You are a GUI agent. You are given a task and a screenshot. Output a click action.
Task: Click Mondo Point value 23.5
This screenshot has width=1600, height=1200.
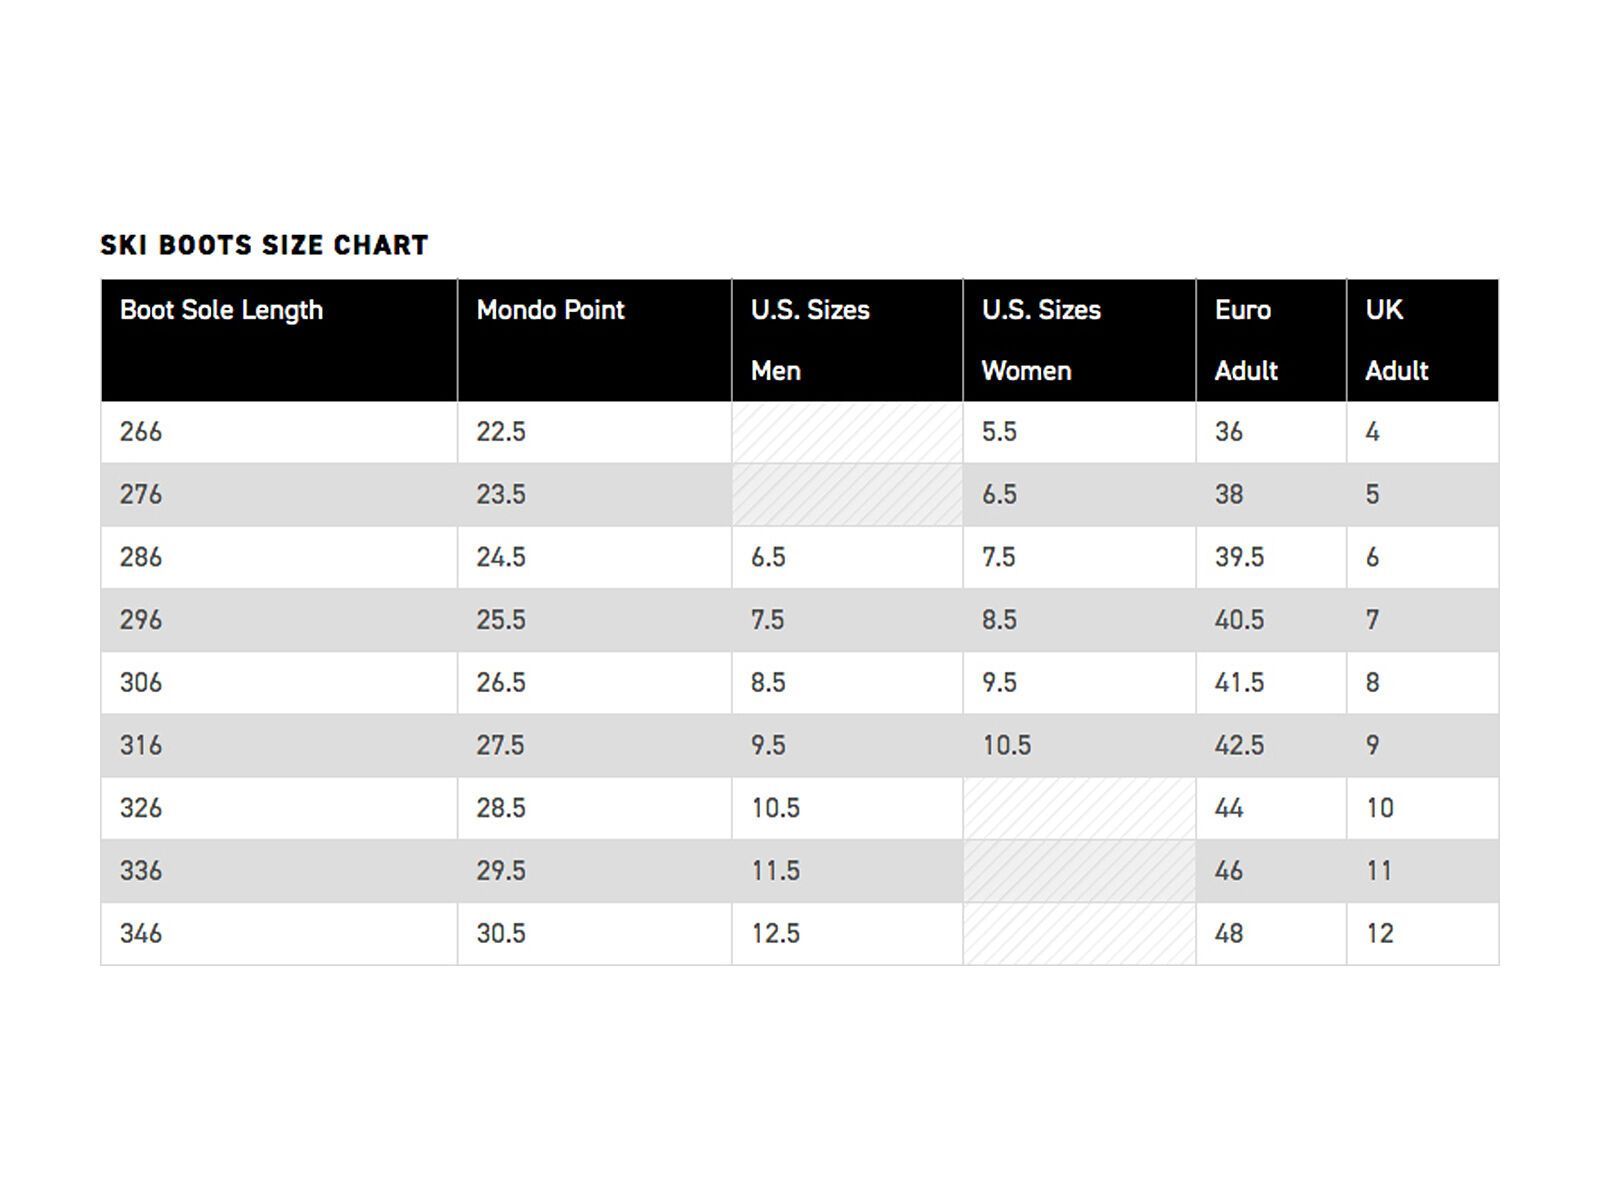(x=501, y=494)
